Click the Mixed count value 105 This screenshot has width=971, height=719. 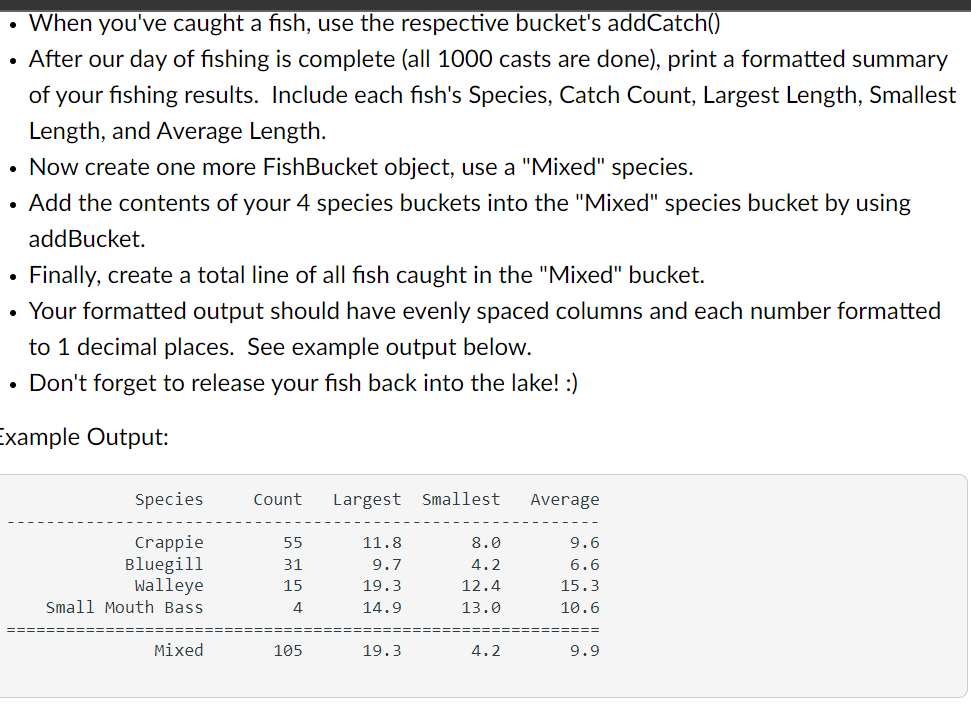[x=288, y=650]
